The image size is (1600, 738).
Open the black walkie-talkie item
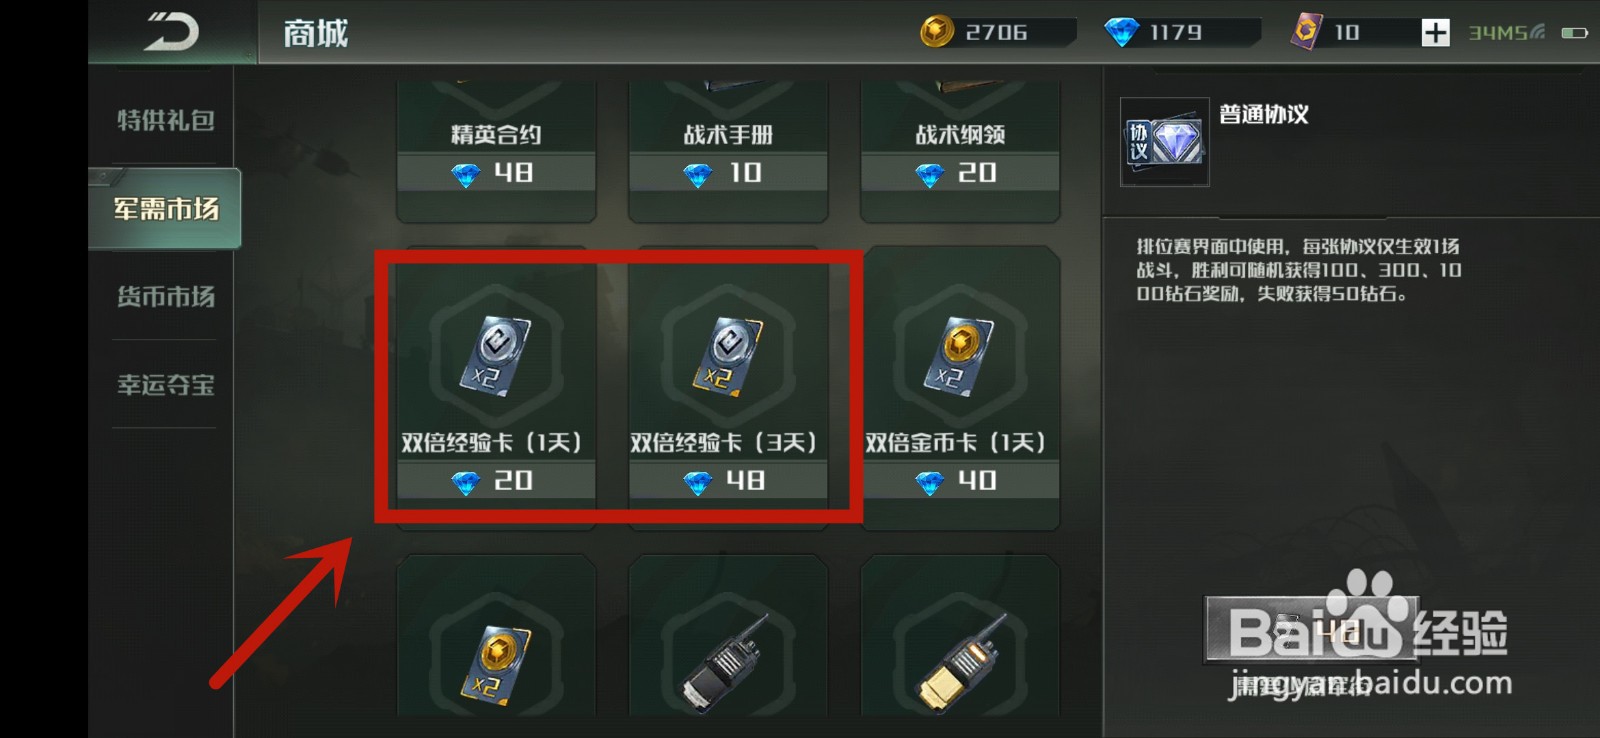pyautogui.click(x=728, y=662)
